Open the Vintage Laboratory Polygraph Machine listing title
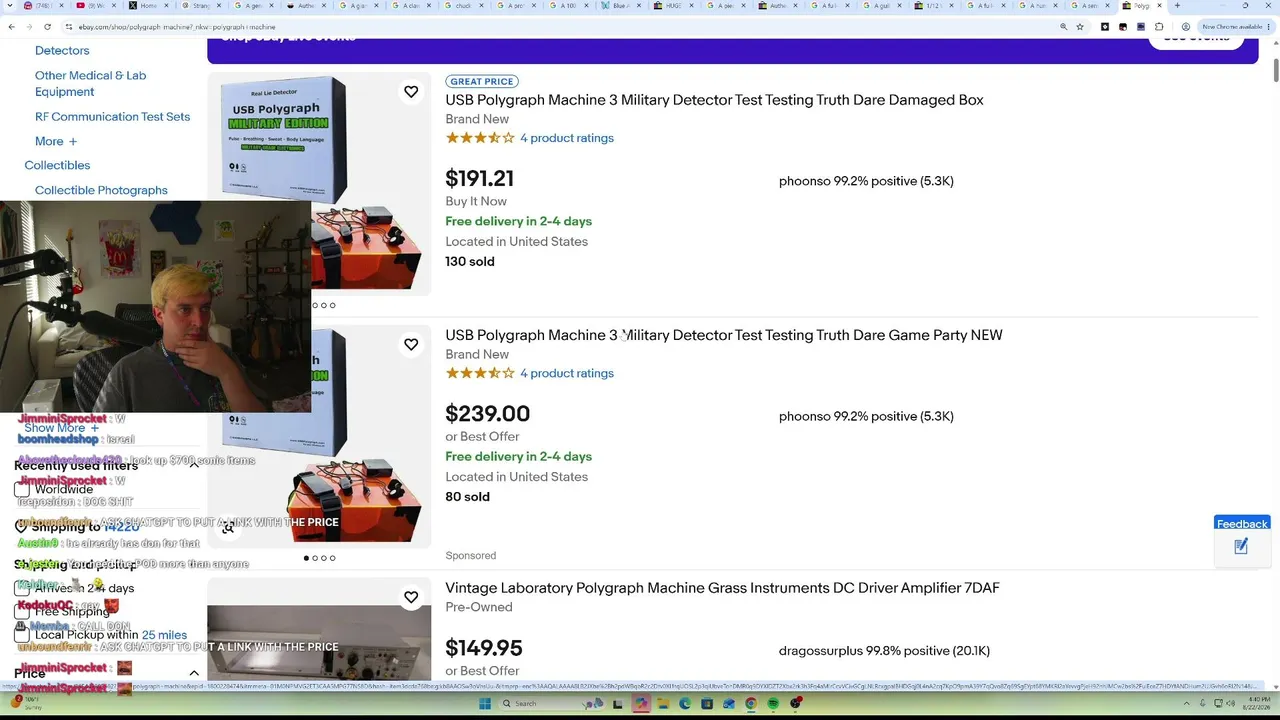Viewport: 1280px width, 720px height. (722, 588)
